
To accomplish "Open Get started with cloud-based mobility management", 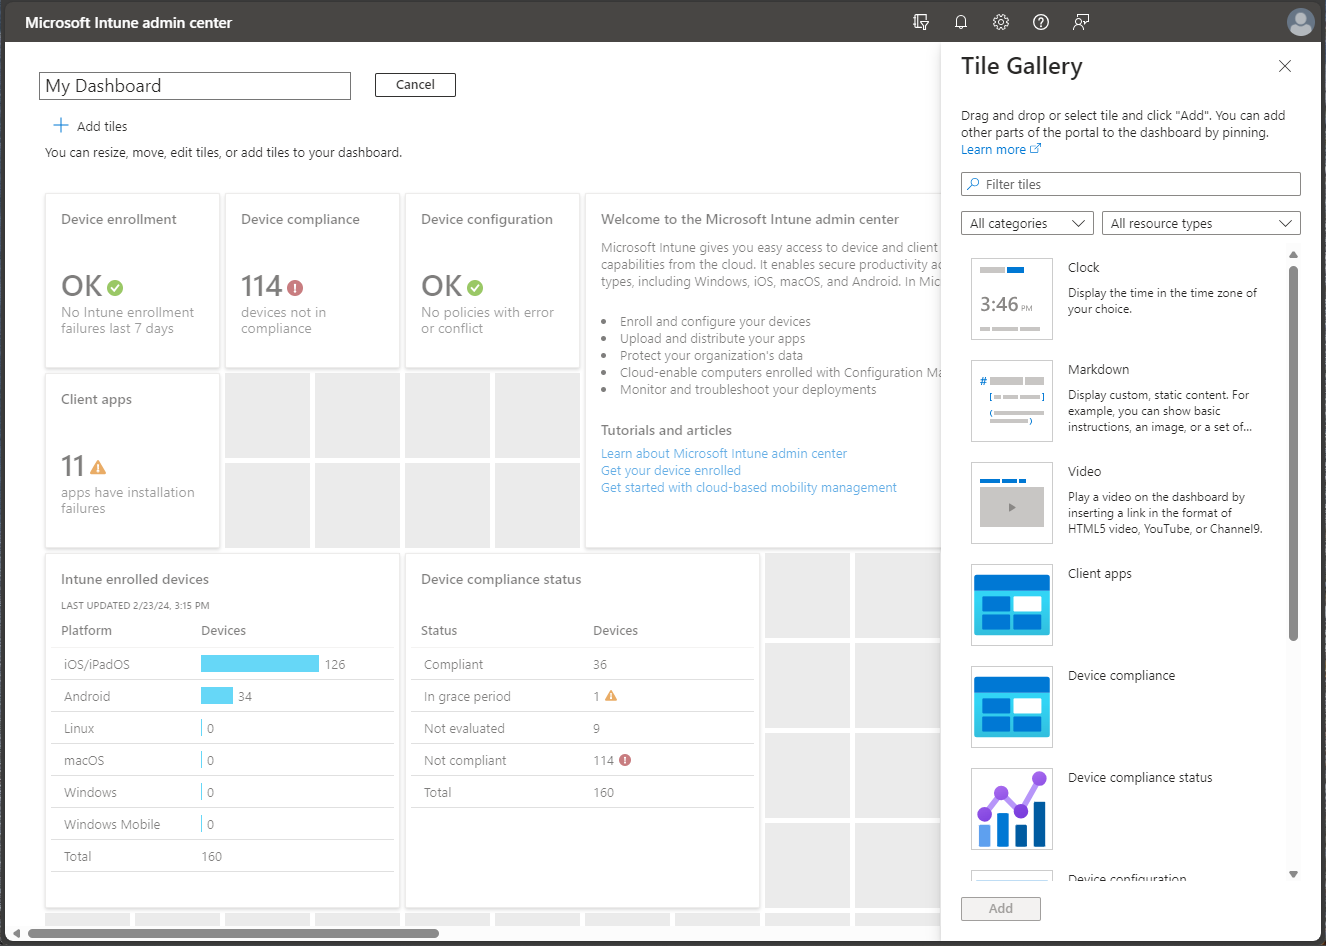I will pyautogui.click(x=749, y=488).
